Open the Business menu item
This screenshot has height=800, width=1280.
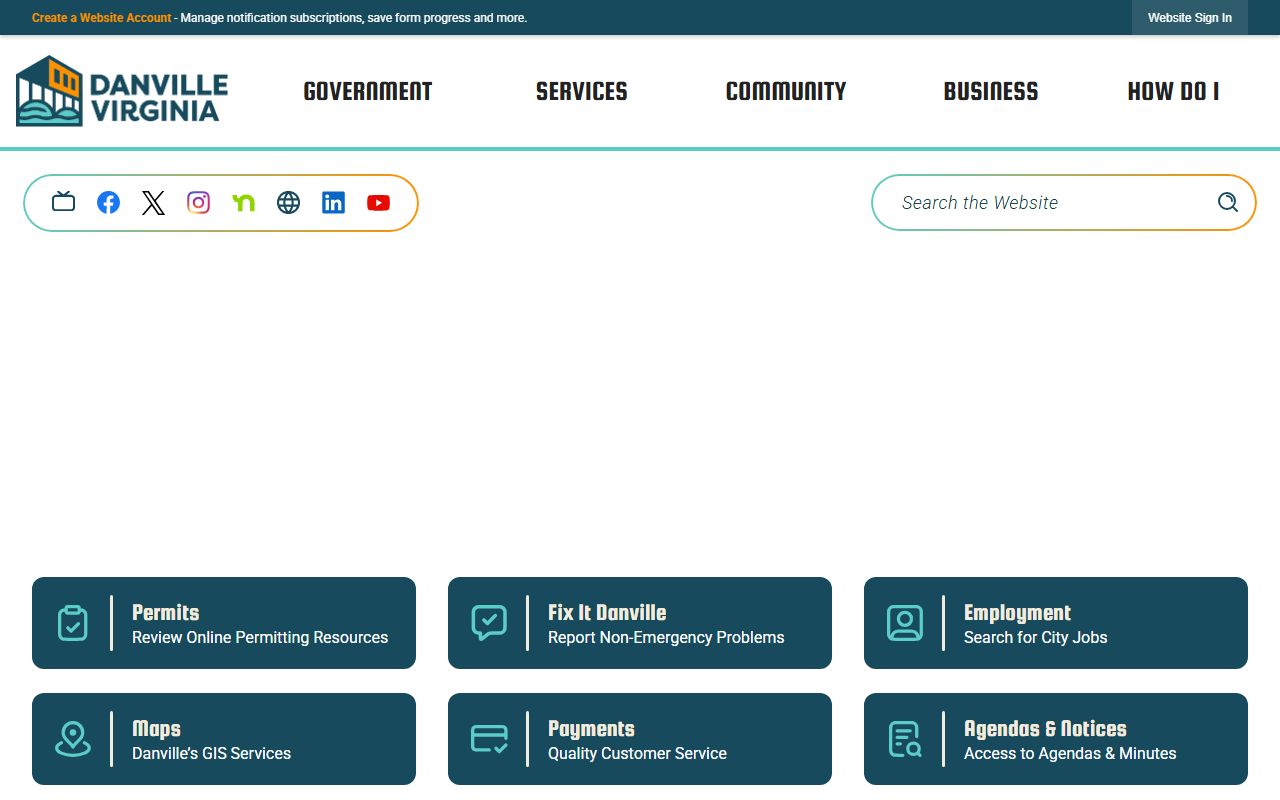coord(990,92)
